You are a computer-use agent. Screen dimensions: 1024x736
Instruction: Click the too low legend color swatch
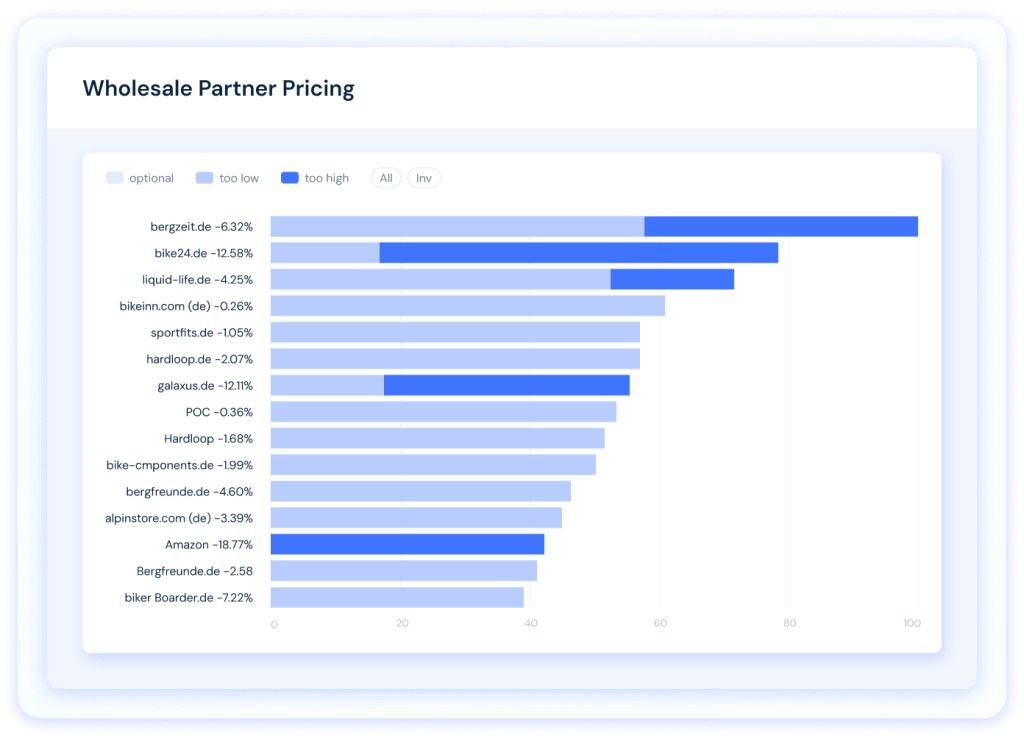point(204,178)
